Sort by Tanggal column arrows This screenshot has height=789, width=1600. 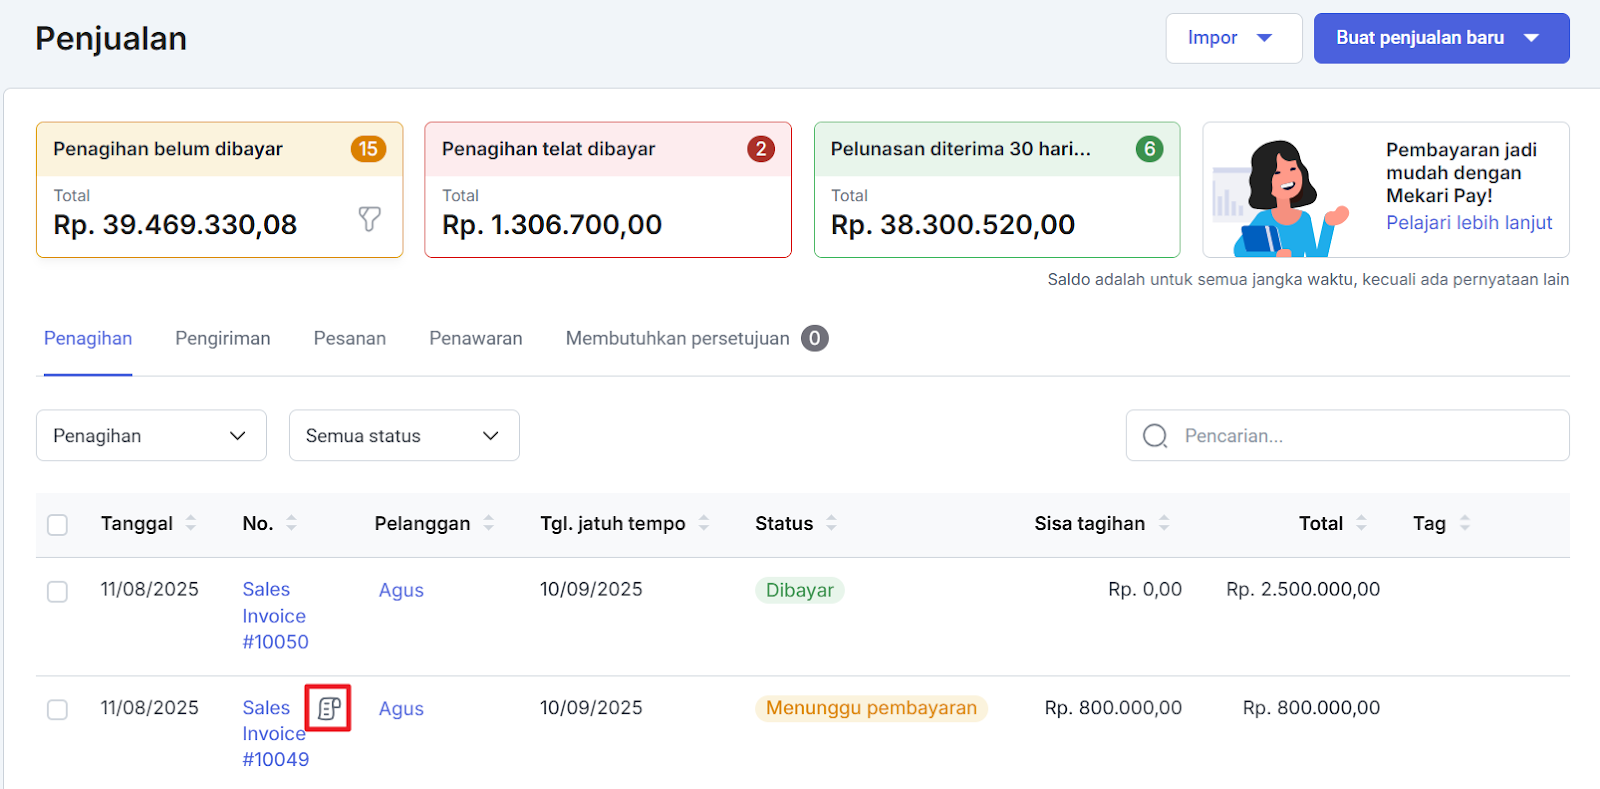[191, 523]
